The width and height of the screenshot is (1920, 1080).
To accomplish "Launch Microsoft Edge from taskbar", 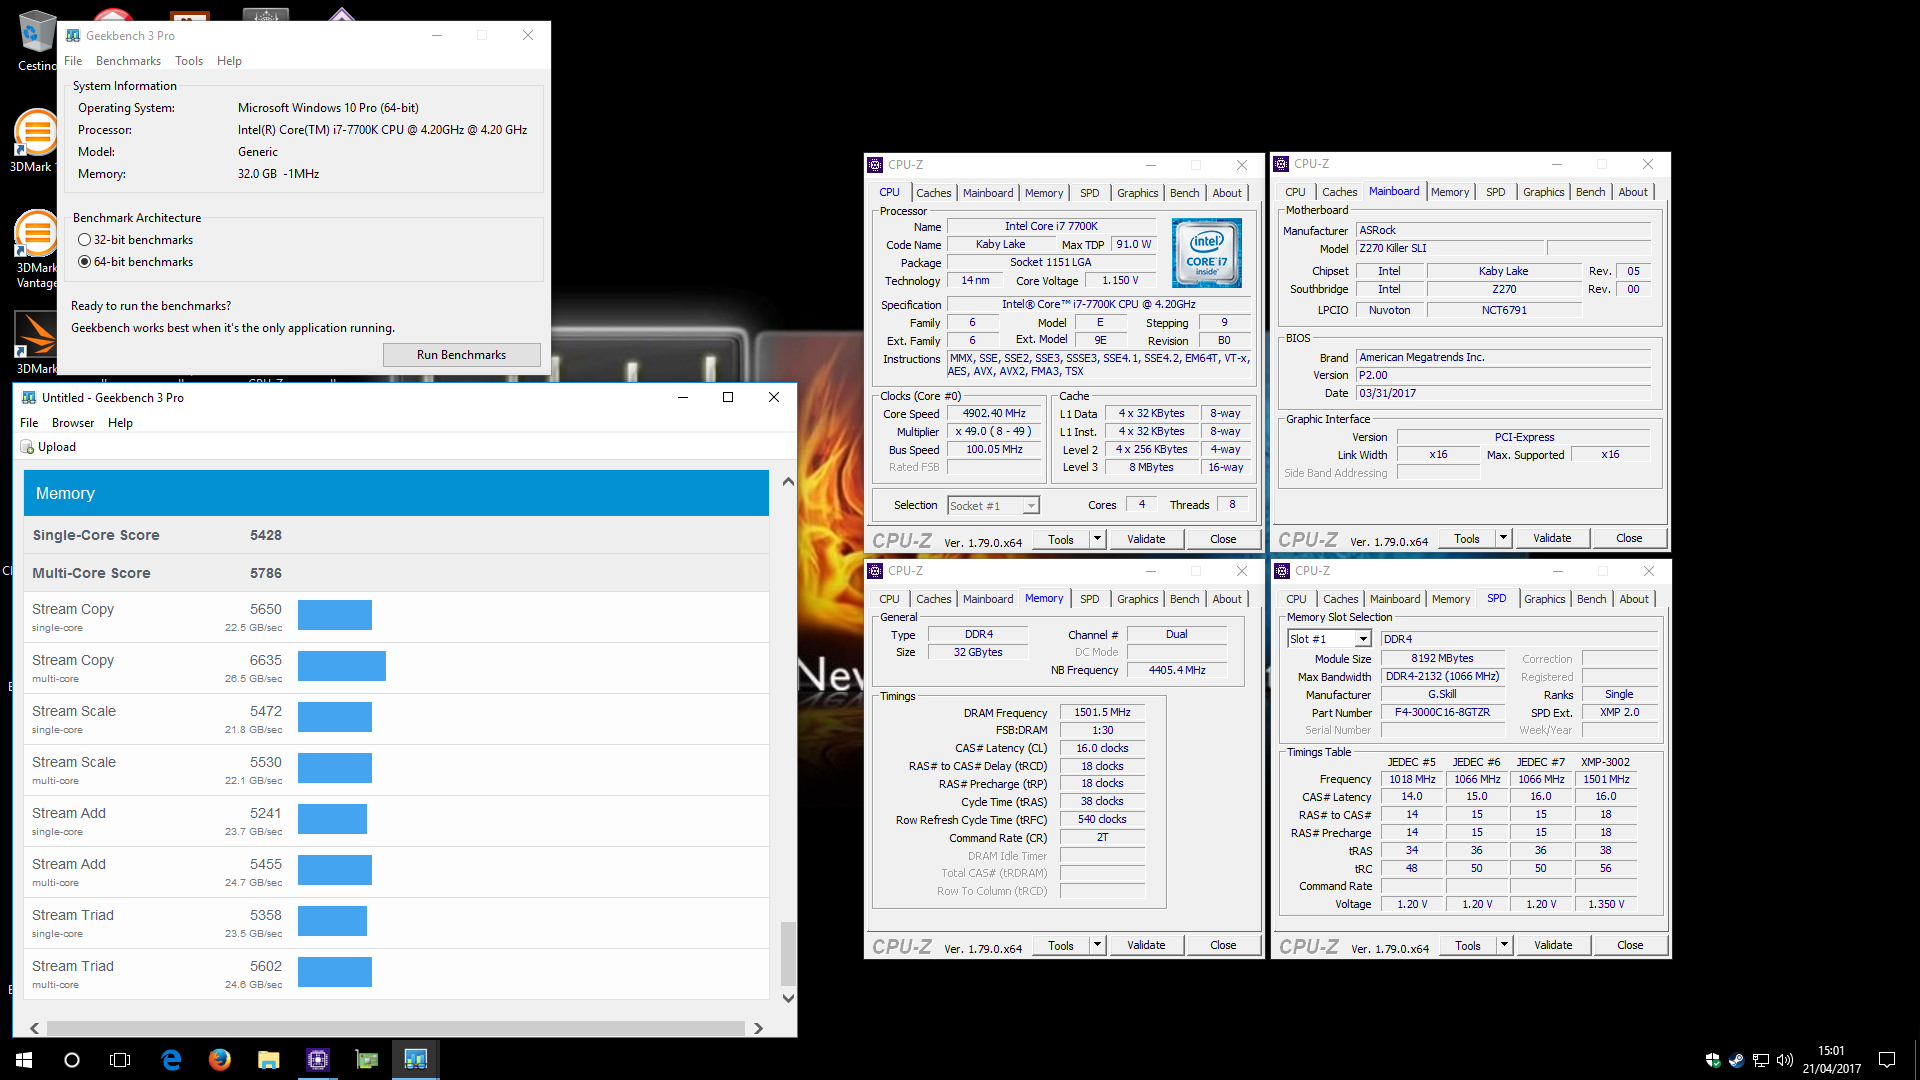I will [171, 1059].
